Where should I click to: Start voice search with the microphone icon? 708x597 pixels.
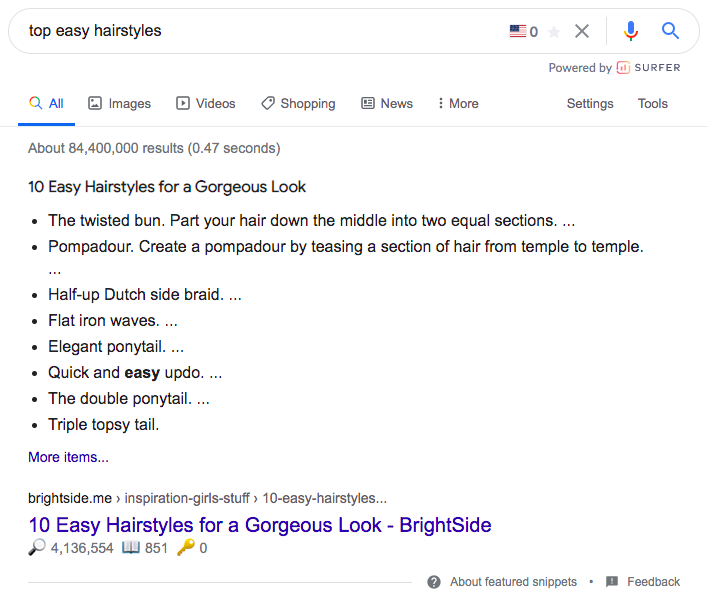coord(631,31)
